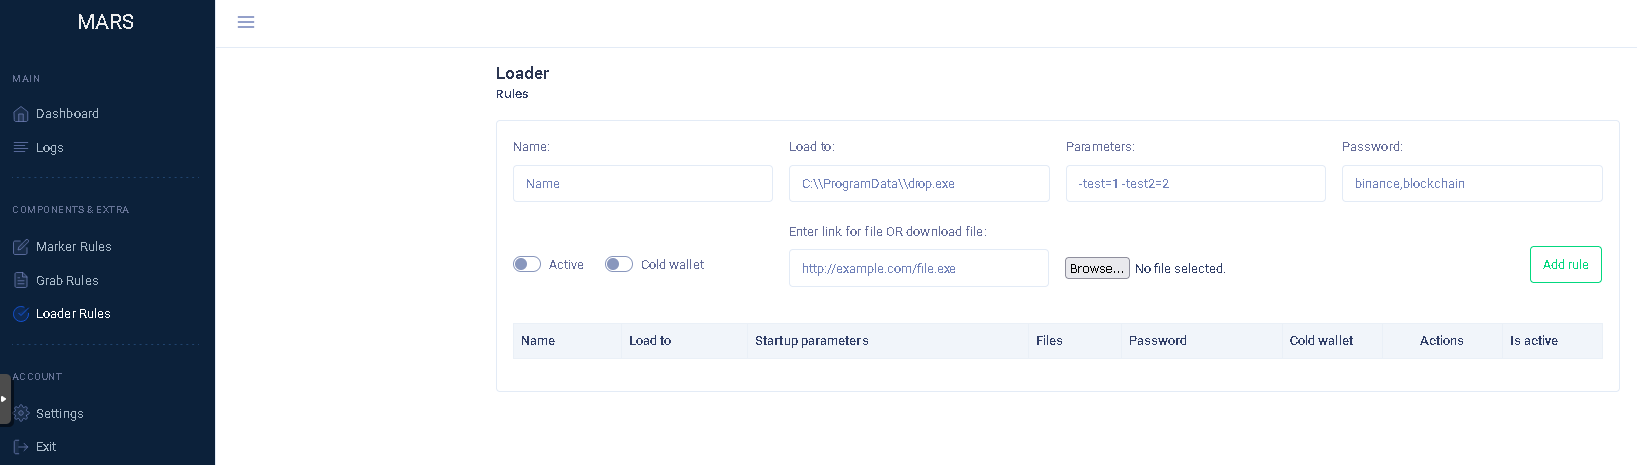Open the Marker Rules page
Screen dimensions: 1637x465
(x=74, y=247)
